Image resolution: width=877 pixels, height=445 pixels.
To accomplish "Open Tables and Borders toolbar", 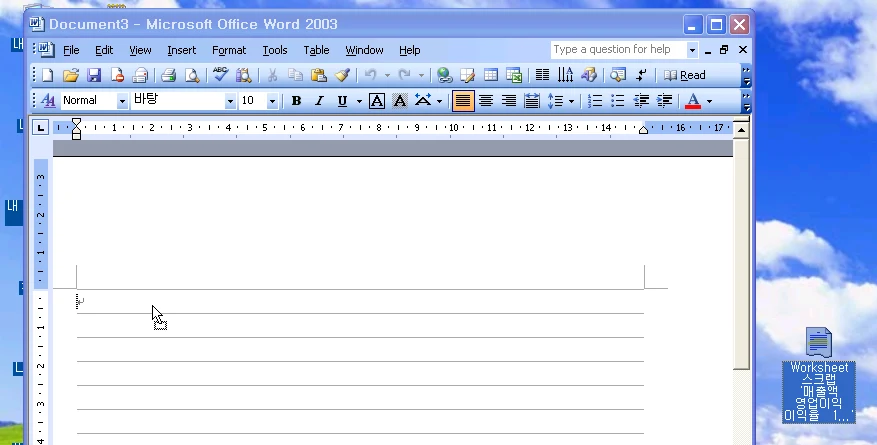I will [x=467, y=75].
